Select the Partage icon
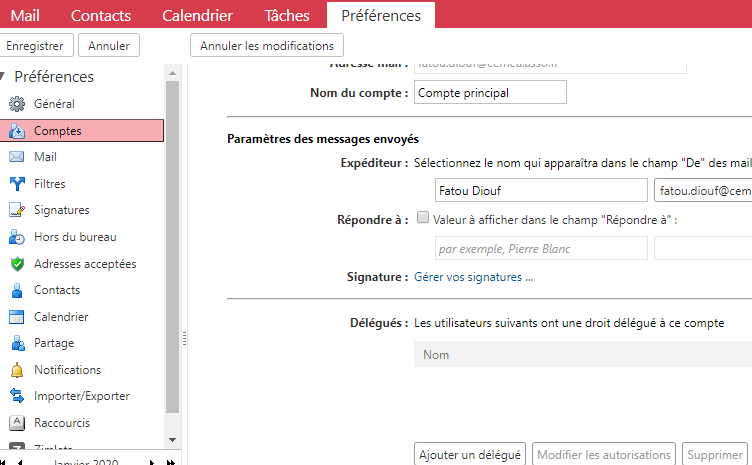The image size is (752, 465). point(16,343)
